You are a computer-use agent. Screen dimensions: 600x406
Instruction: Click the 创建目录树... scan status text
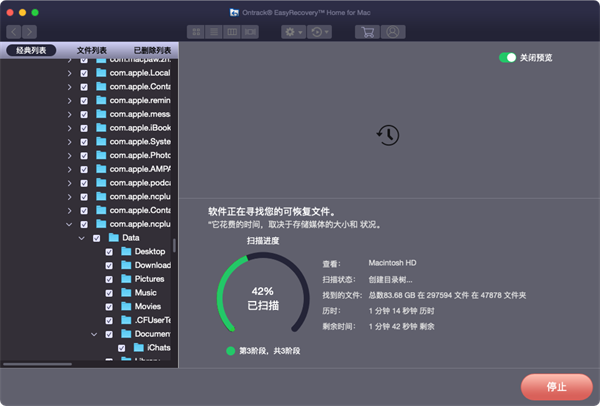click(x=390, y=280)
